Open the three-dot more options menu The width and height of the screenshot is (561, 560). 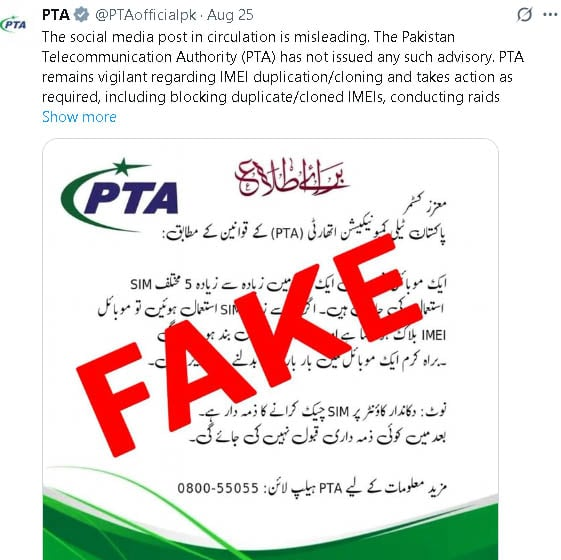coord(550,15)
